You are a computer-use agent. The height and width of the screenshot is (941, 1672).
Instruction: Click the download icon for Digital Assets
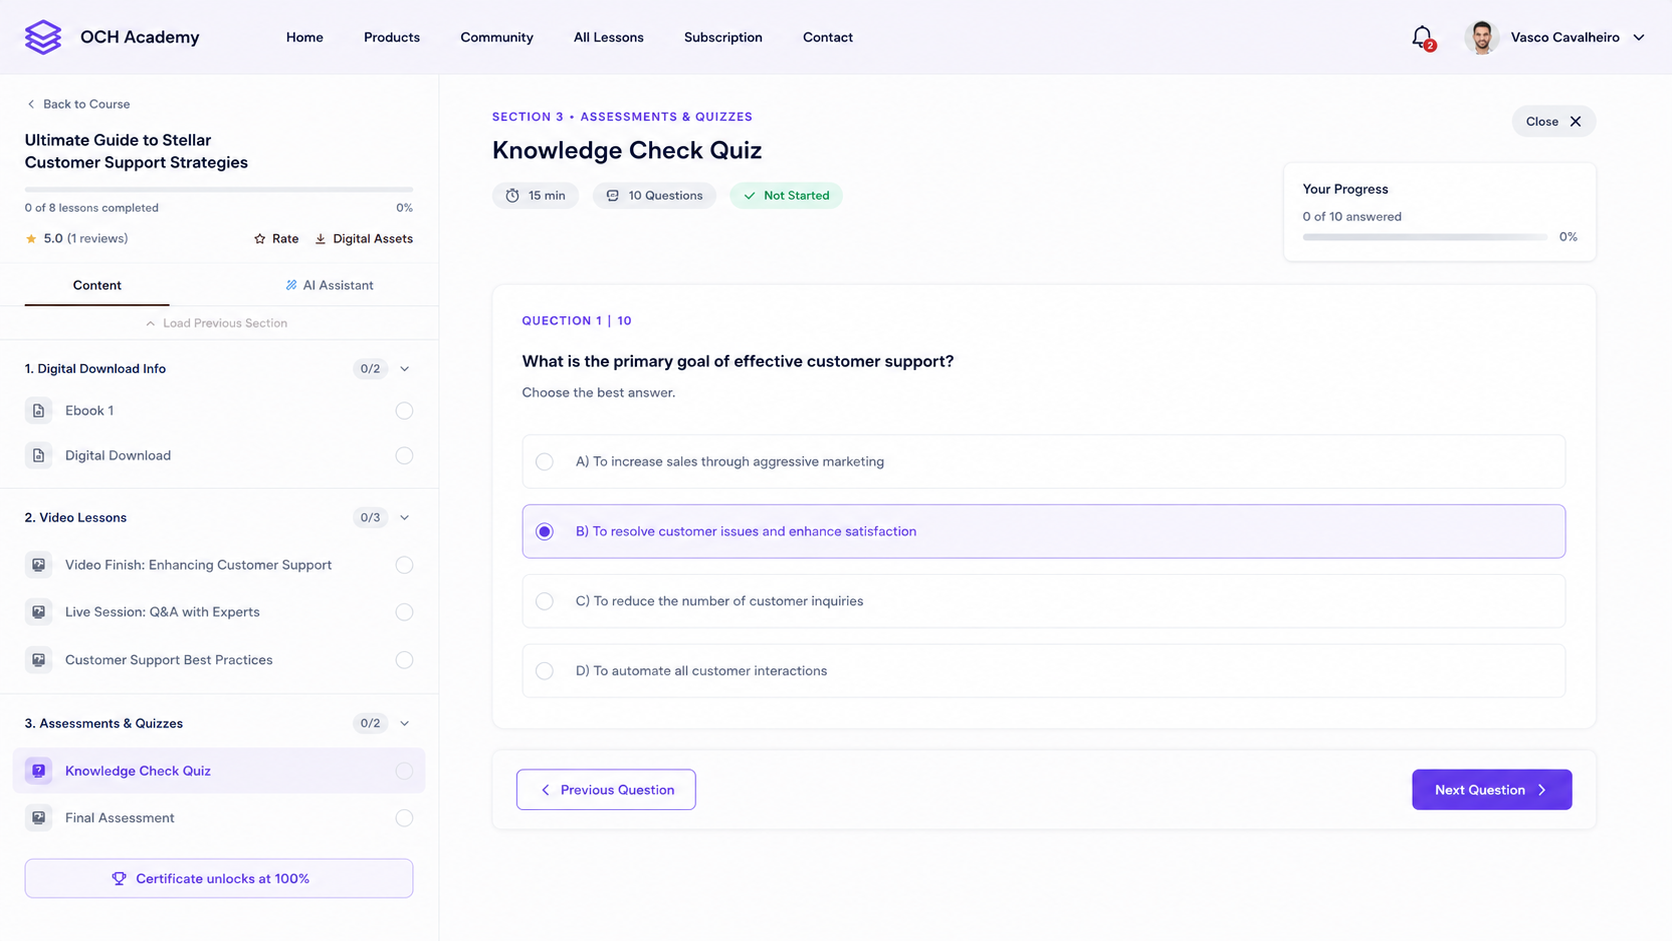click(x=320, y=239)
